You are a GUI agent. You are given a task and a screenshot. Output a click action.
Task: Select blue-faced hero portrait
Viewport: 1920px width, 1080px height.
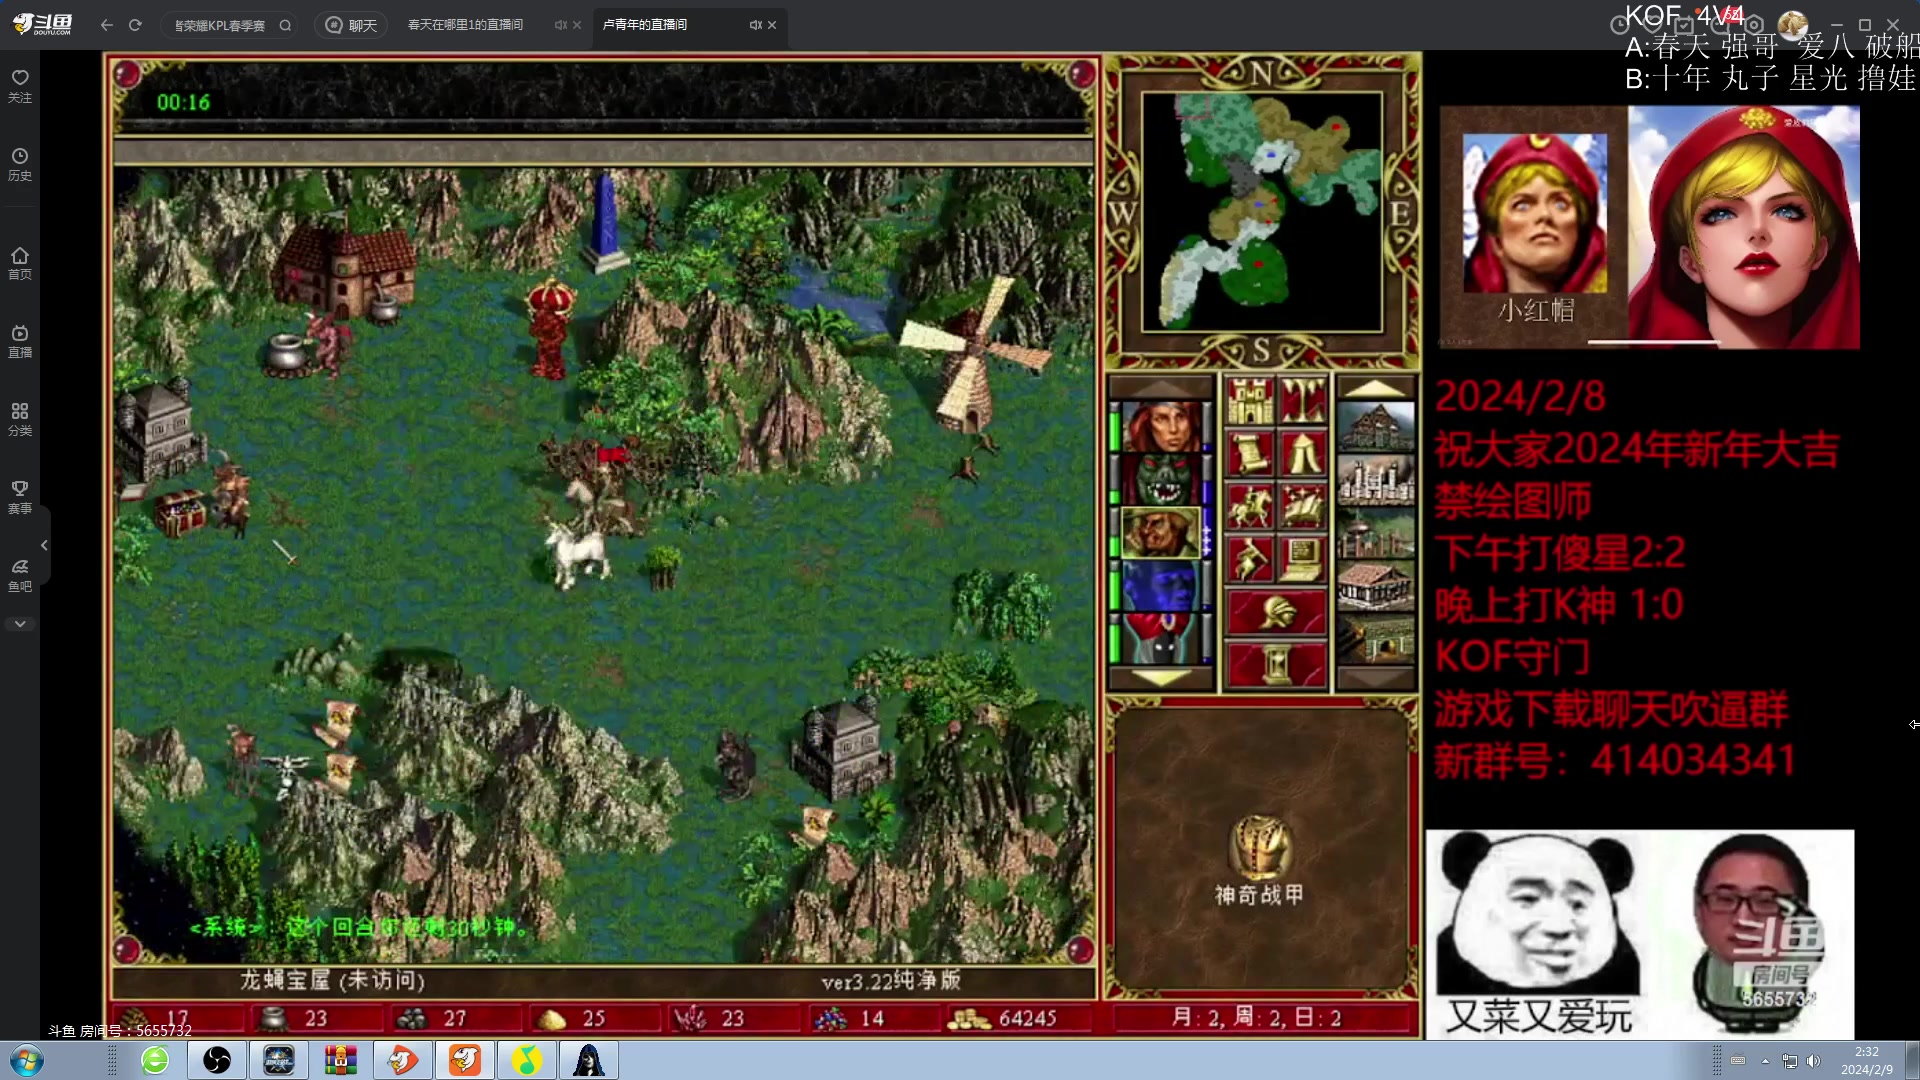1161,585
